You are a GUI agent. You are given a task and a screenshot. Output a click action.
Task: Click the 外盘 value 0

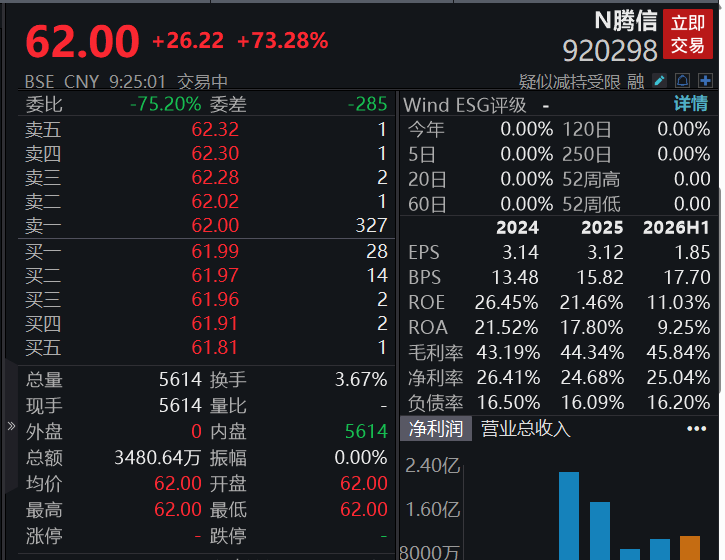196,431
